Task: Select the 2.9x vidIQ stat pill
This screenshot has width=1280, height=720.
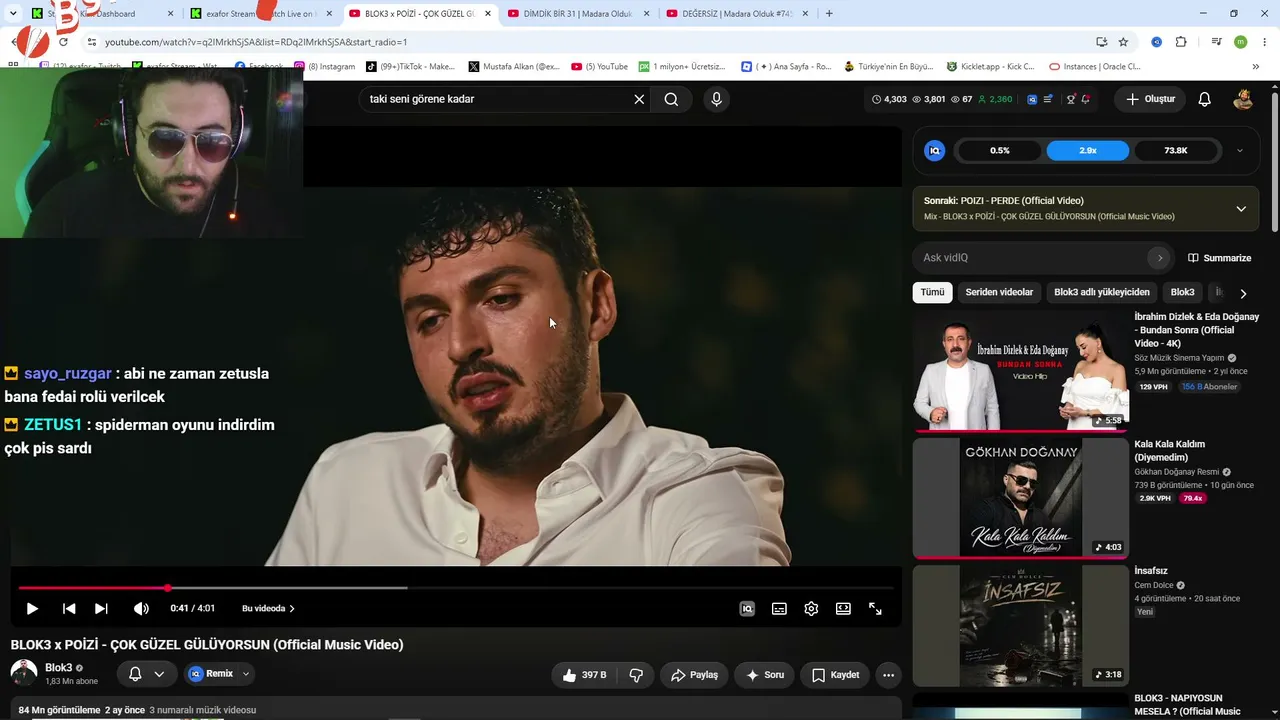Action: pyautogui.click(x=1088, y=151)
